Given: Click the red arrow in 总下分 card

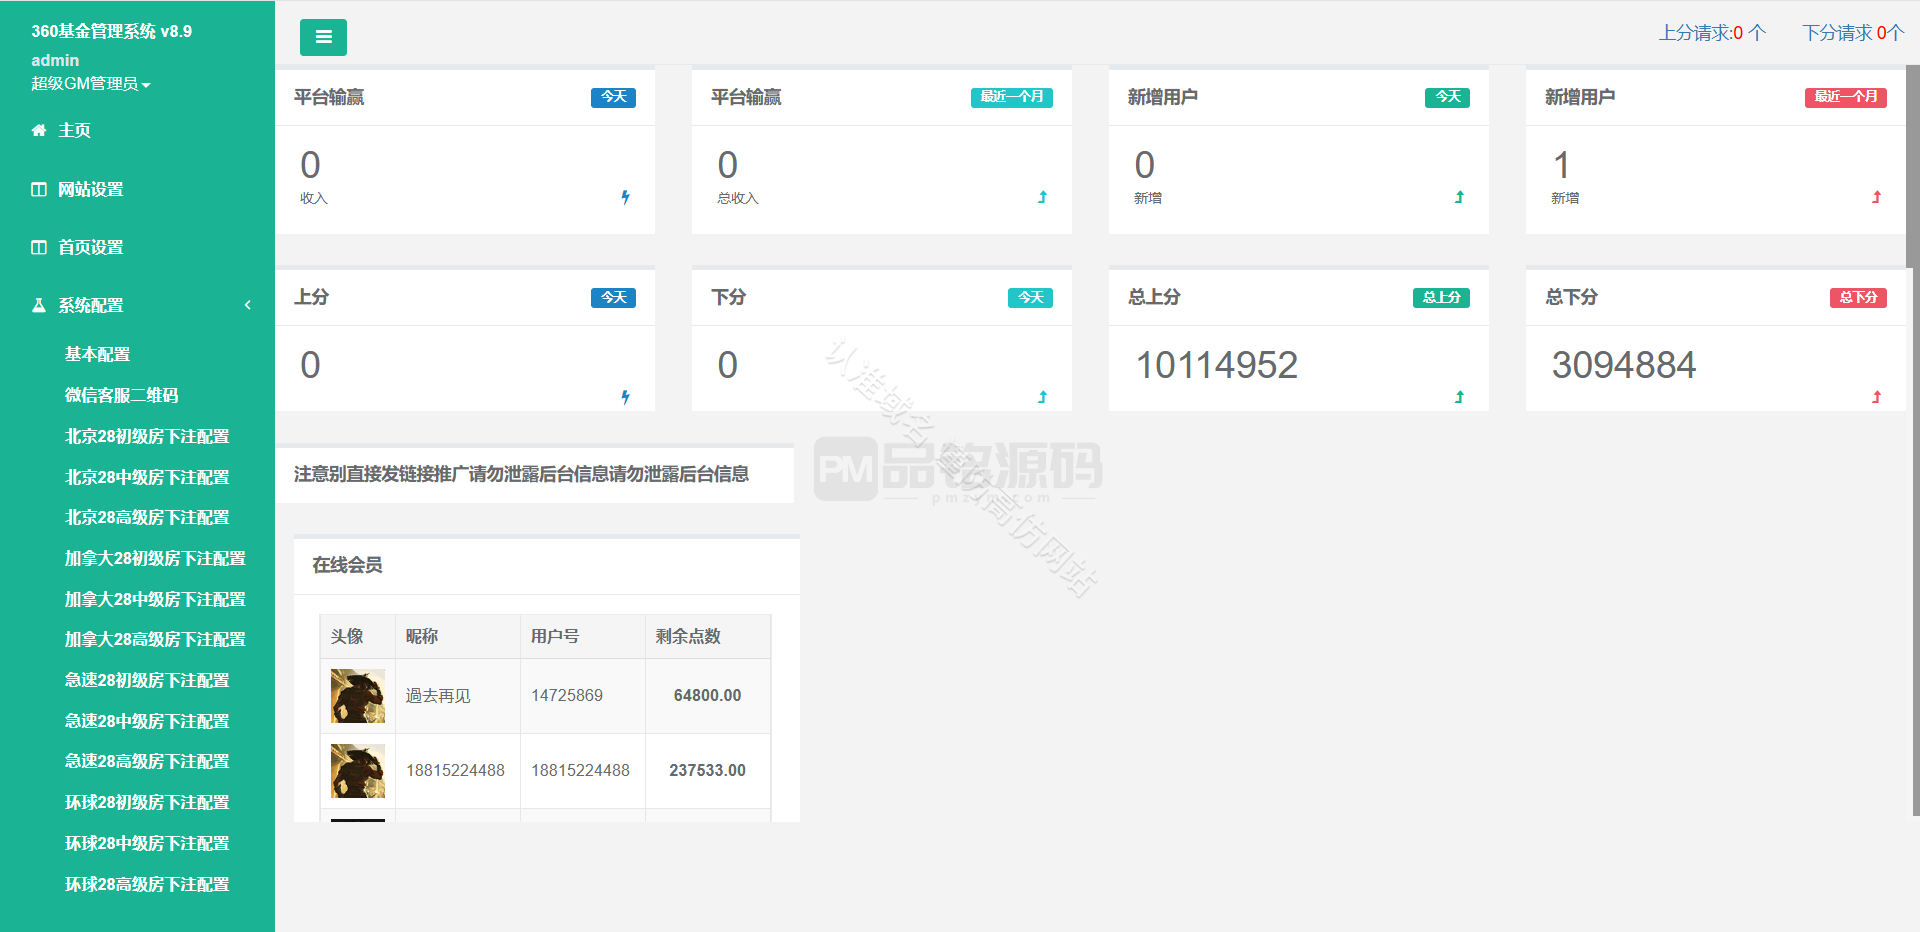Looking at the screenshot, I should [x=1877, y=397].
